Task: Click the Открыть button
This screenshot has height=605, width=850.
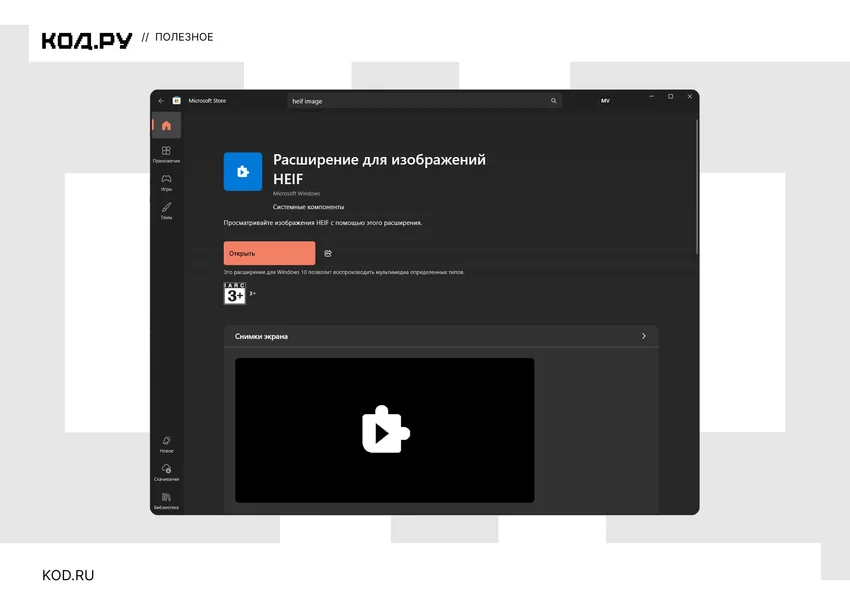Action: pos(269,253)
